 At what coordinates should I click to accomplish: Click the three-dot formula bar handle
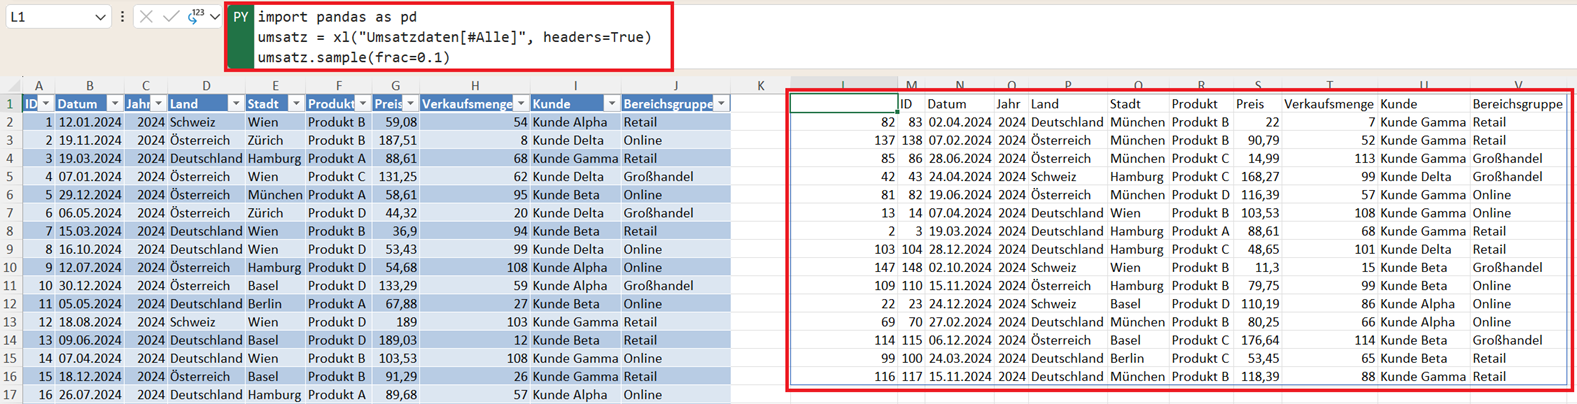tap(122, 17)
